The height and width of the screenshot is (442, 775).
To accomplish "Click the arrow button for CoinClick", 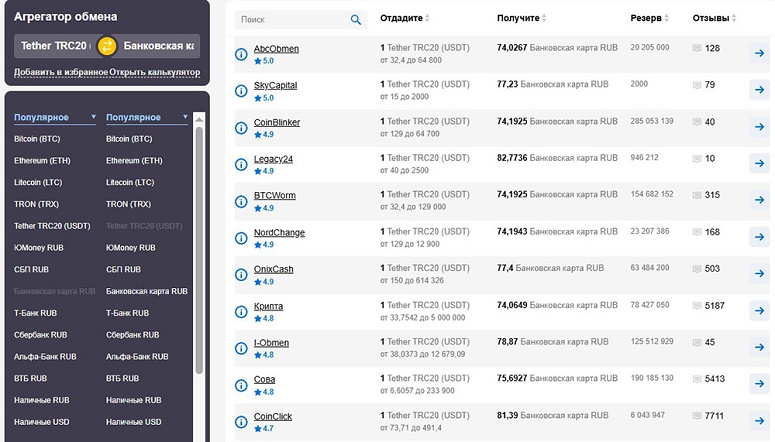I will [x=759, y=421].
